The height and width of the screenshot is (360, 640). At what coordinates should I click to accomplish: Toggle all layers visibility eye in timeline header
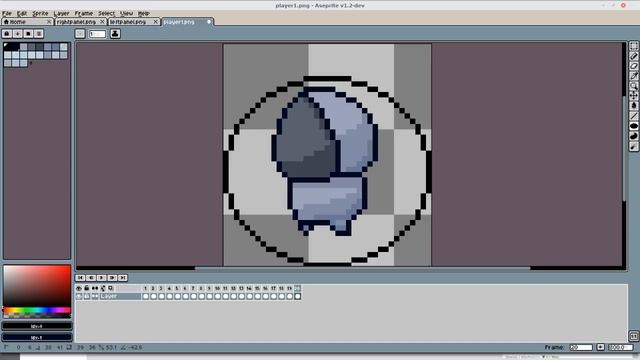(x=79, y=288)
